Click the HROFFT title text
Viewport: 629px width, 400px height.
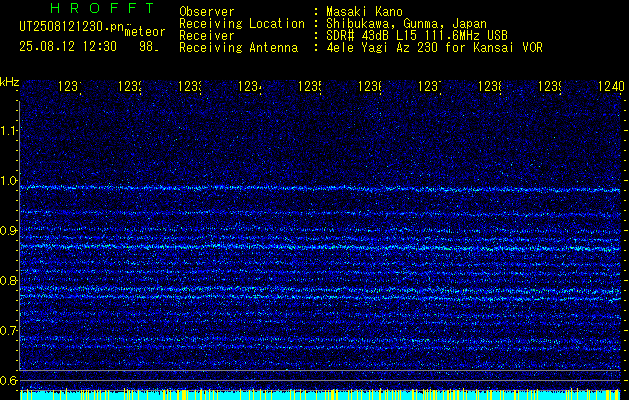[102, 8]
